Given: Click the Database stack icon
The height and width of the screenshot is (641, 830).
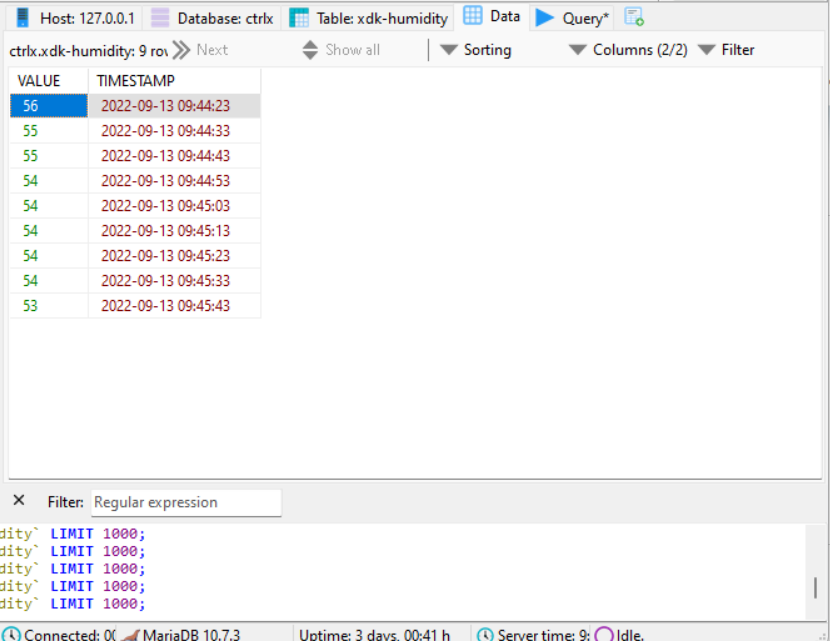Looking at the screenshot, I should coord(160,18).
